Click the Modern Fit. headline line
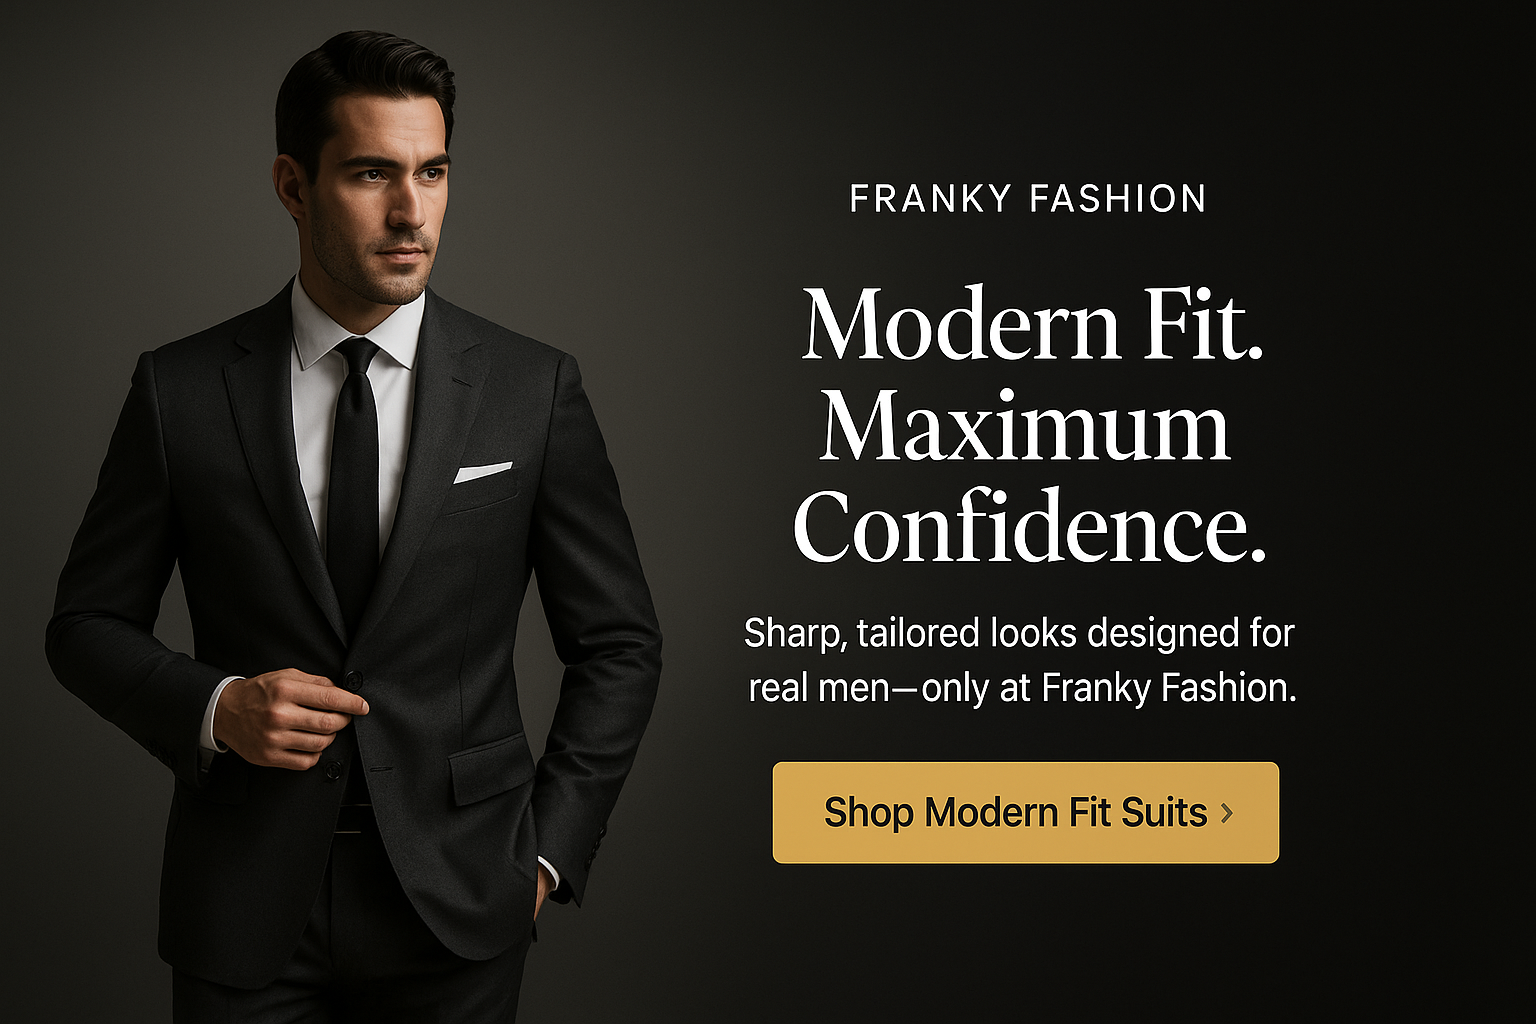This screenshot has height=1024, width=1536. (x=1032, y=324)
